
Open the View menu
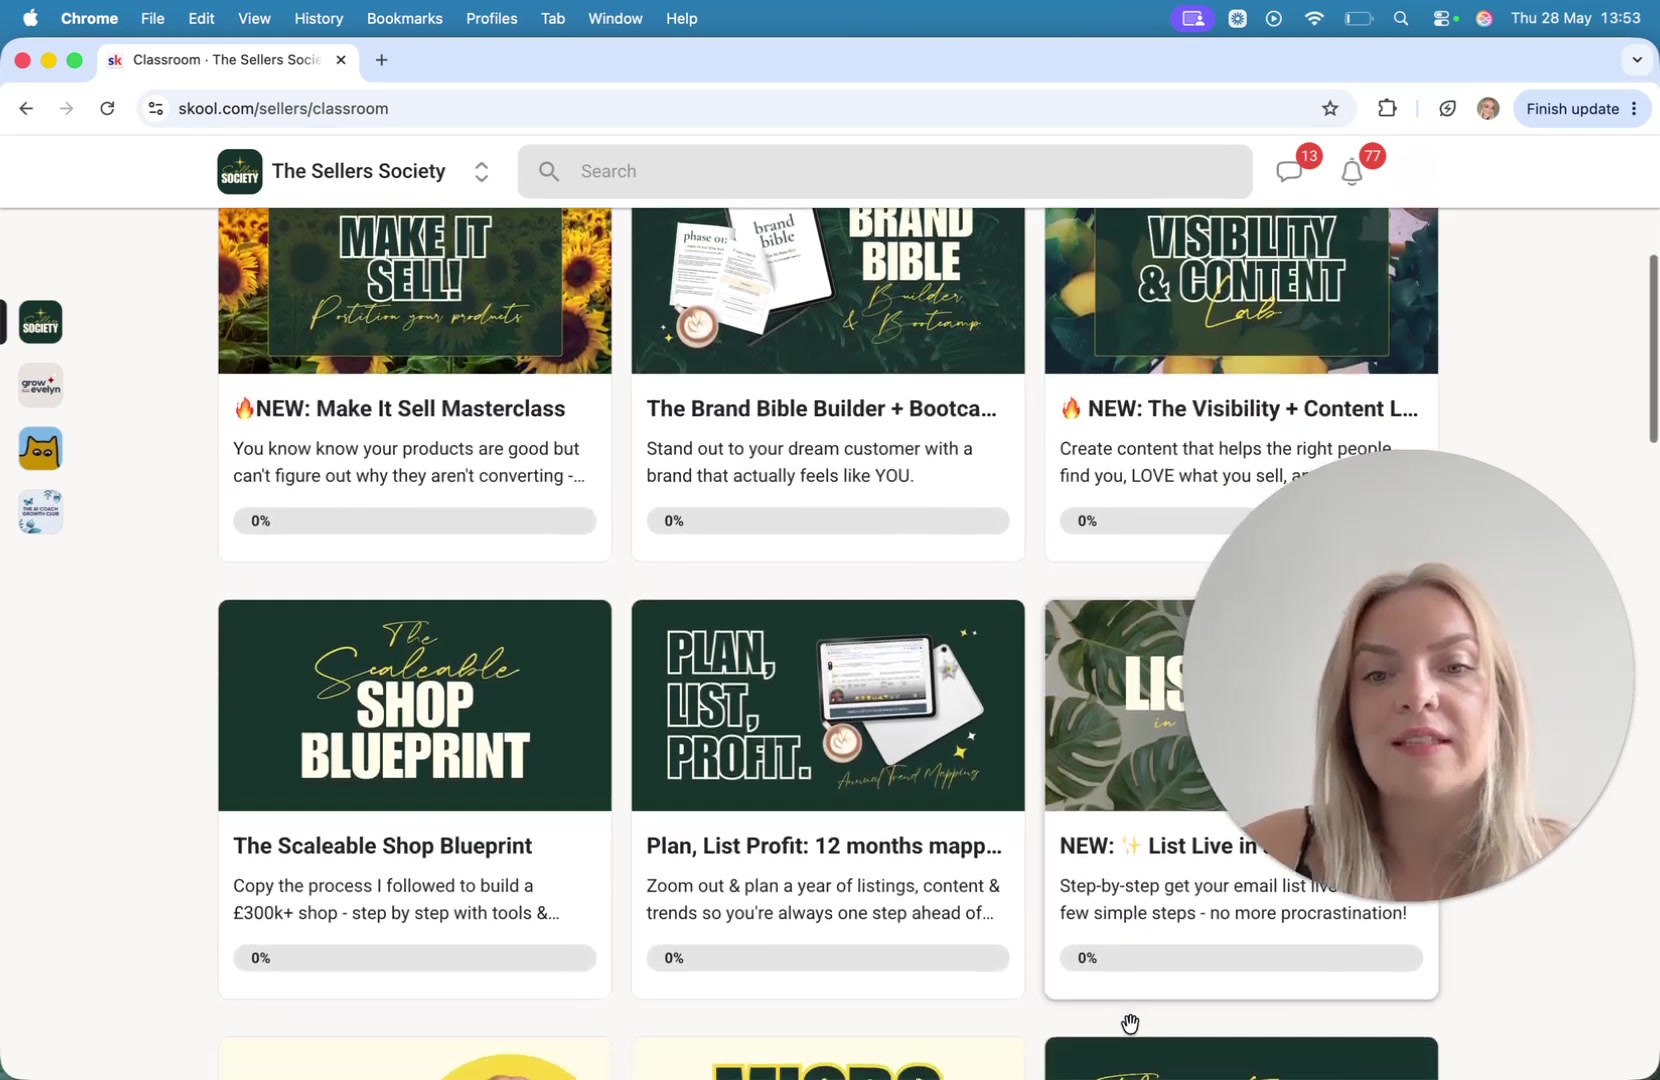[x=254, y=18]
